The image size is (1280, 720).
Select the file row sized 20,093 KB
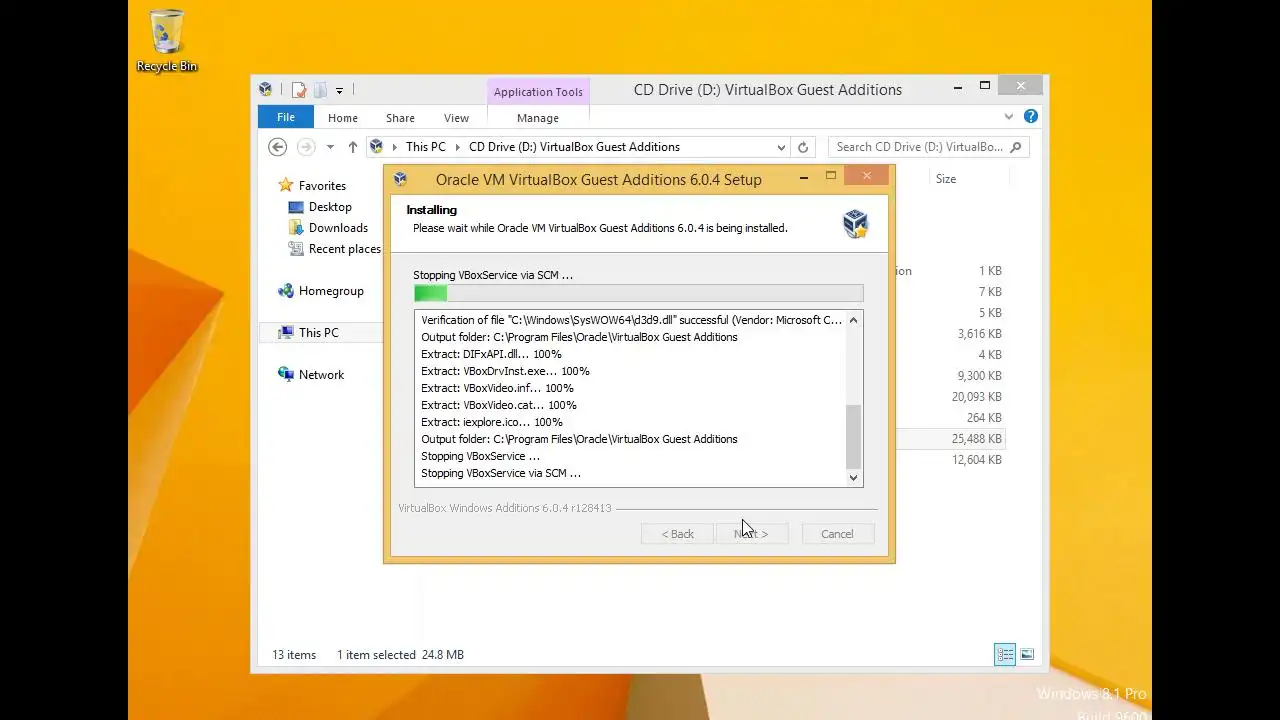click(x=950, y=397)
